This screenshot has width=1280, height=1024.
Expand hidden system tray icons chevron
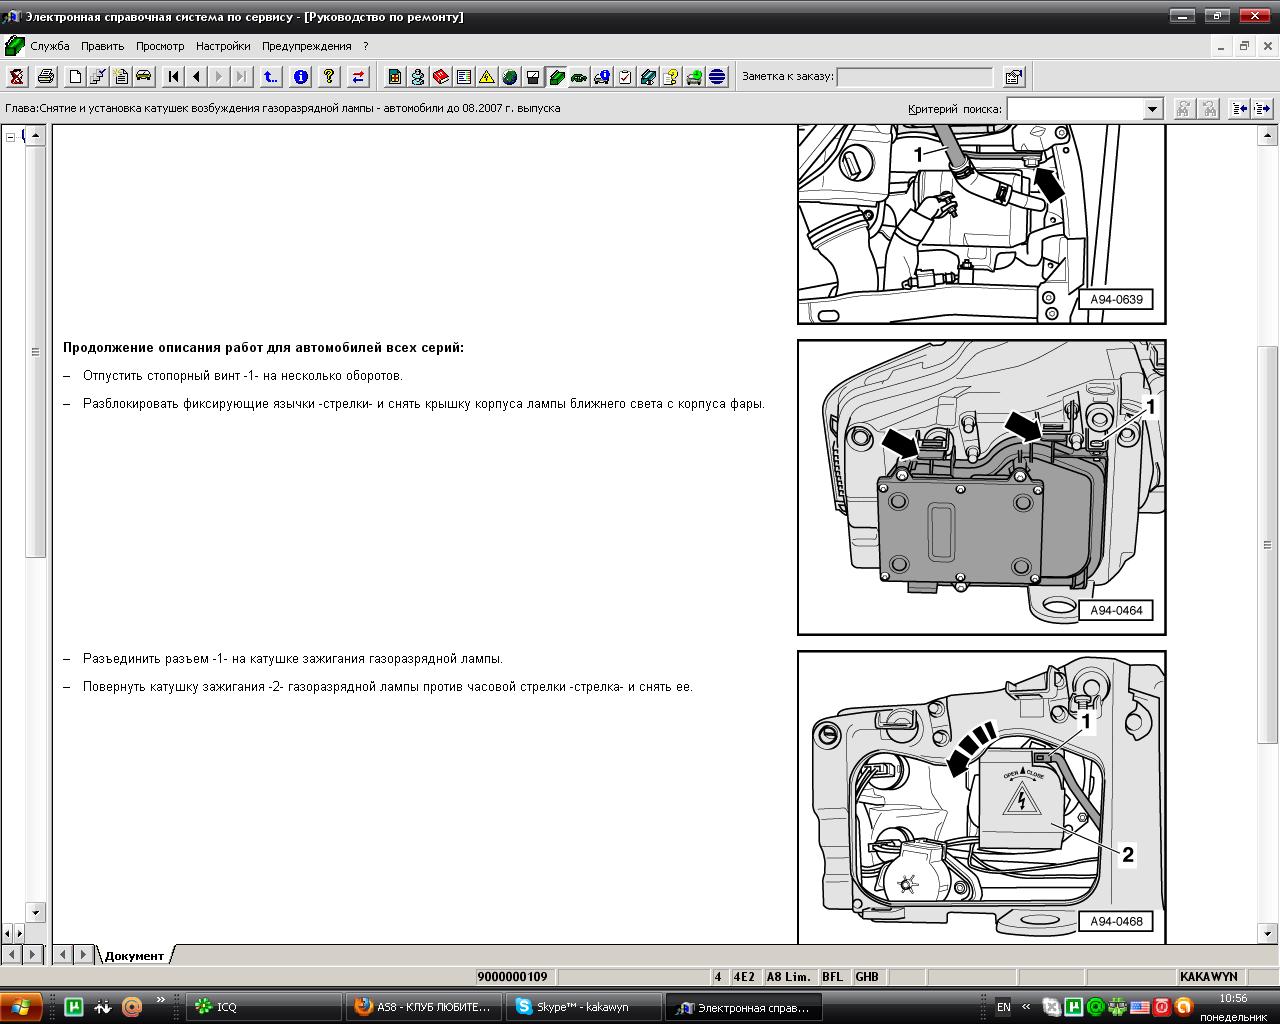pyautogui.click(x=1025, y=1006)
